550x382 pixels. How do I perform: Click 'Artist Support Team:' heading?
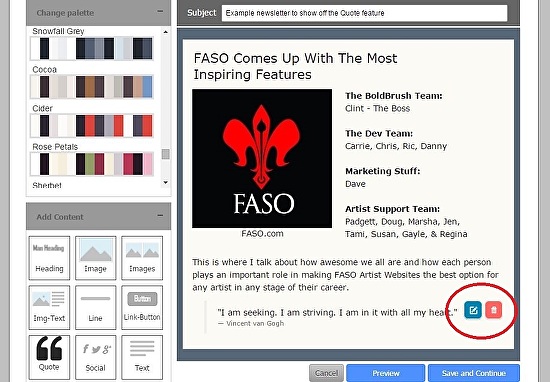[x=392, y=209]
